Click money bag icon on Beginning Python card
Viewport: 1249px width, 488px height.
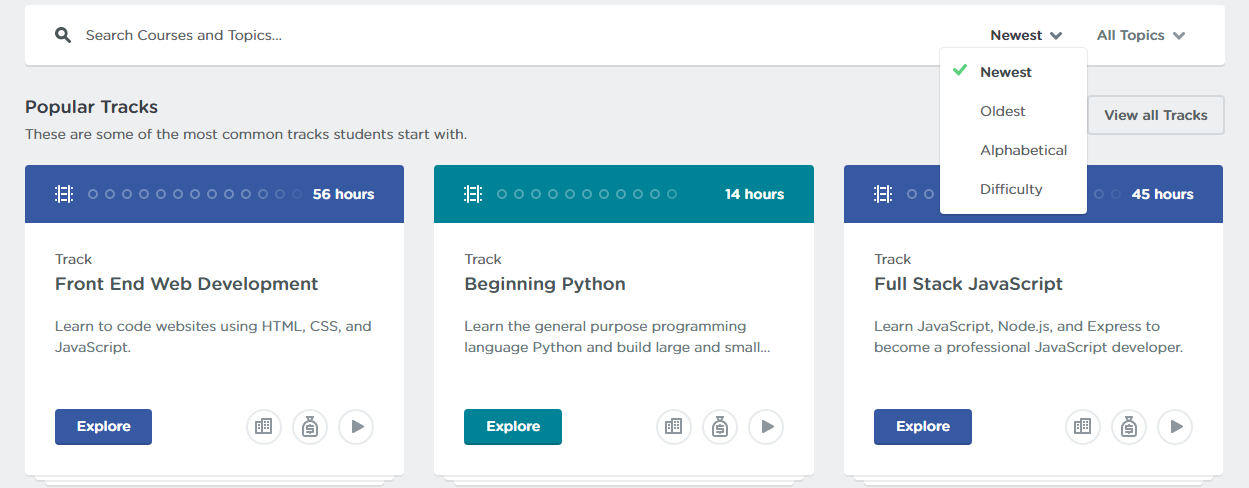click(x=720, y=427)
